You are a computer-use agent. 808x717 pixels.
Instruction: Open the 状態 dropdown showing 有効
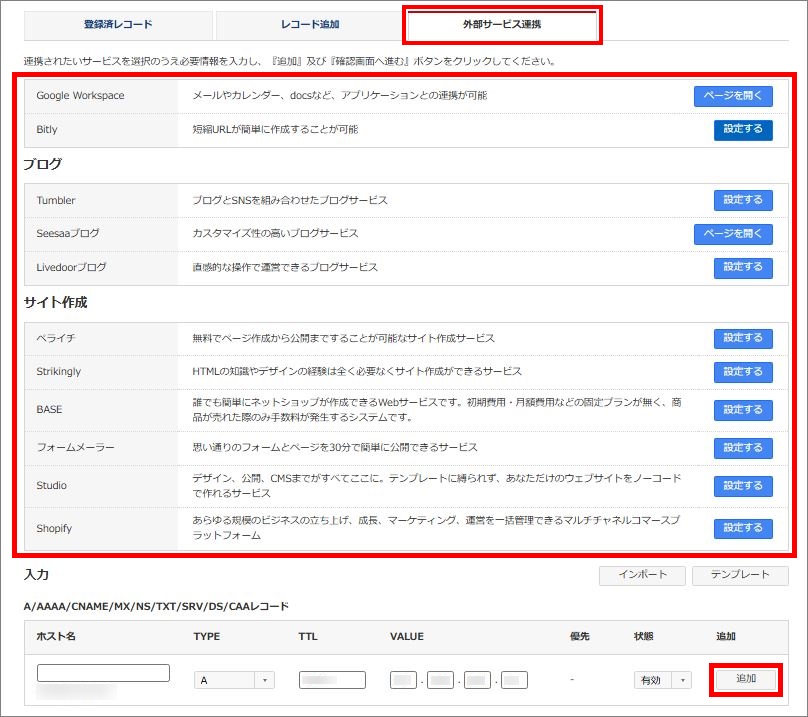tap(662, 680)
